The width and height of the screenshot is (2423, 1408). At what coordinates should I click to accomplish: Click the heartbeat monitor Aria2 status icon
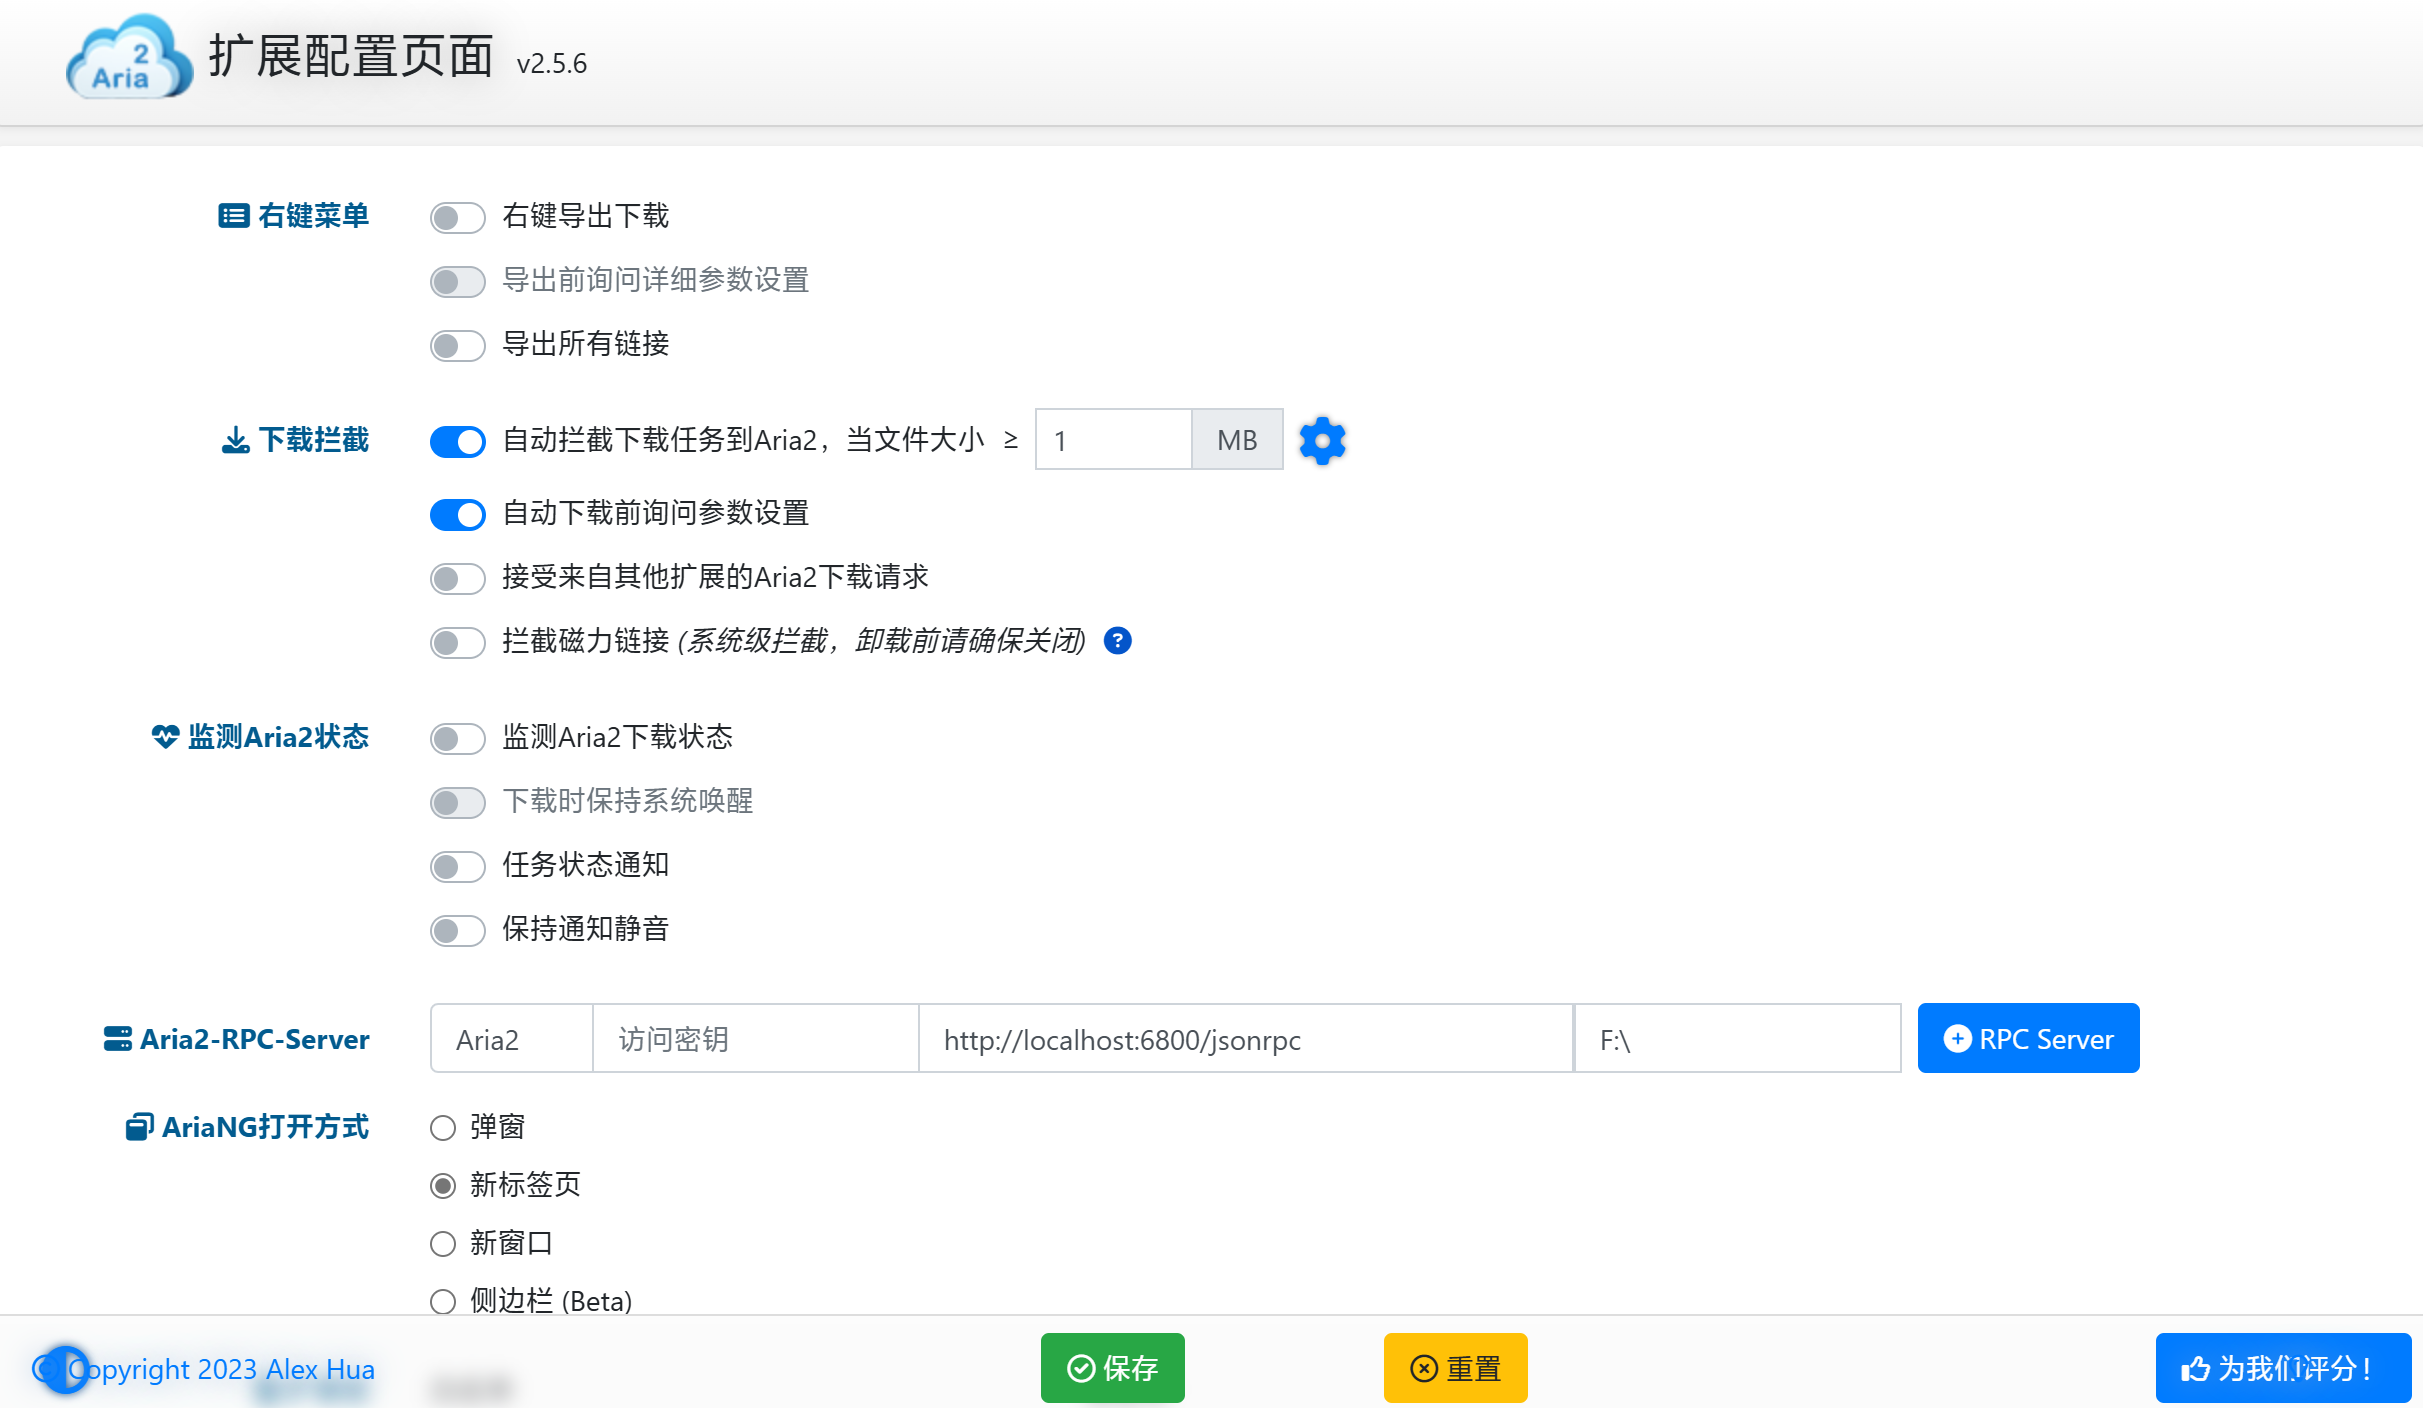coord(165,737)
